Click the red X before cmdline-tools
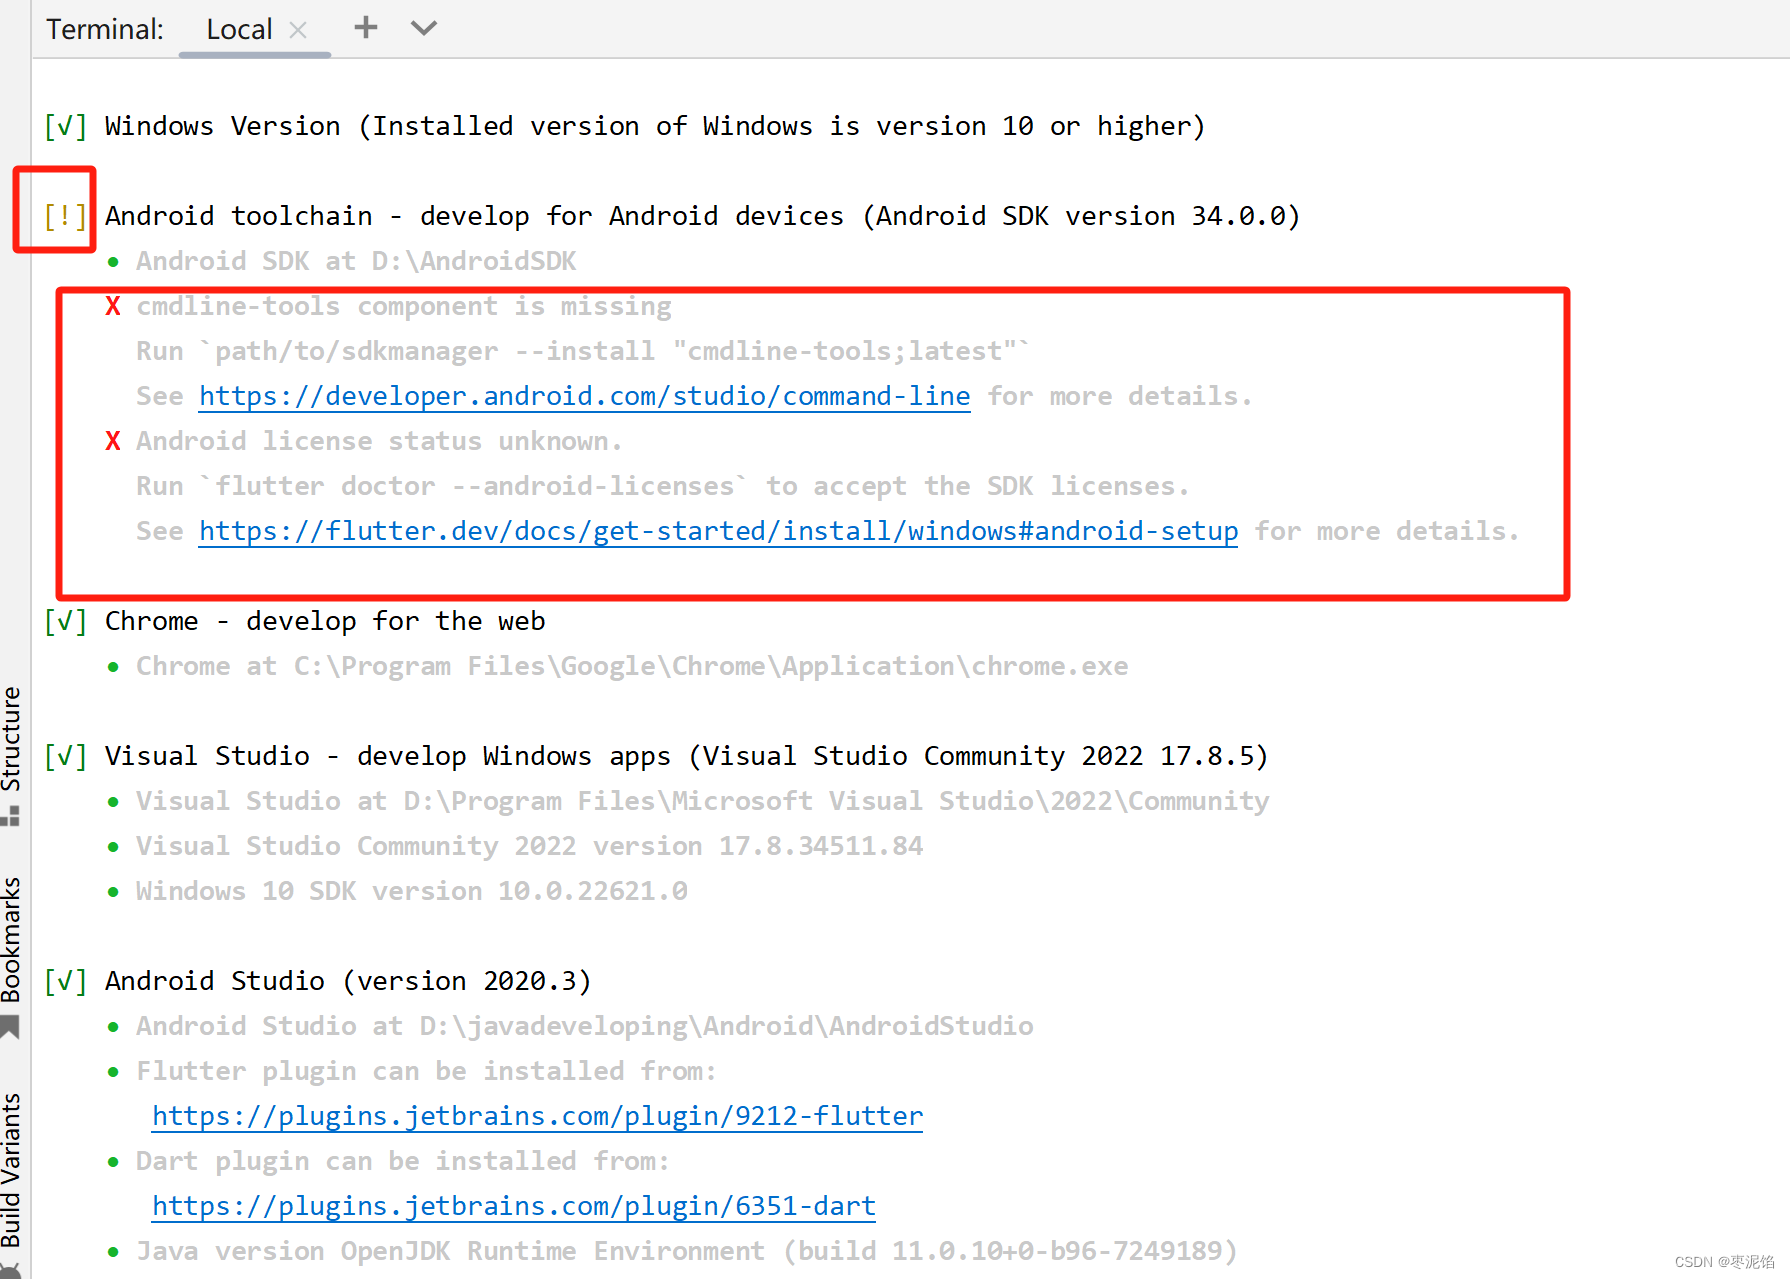 click(x=113, y=306)
